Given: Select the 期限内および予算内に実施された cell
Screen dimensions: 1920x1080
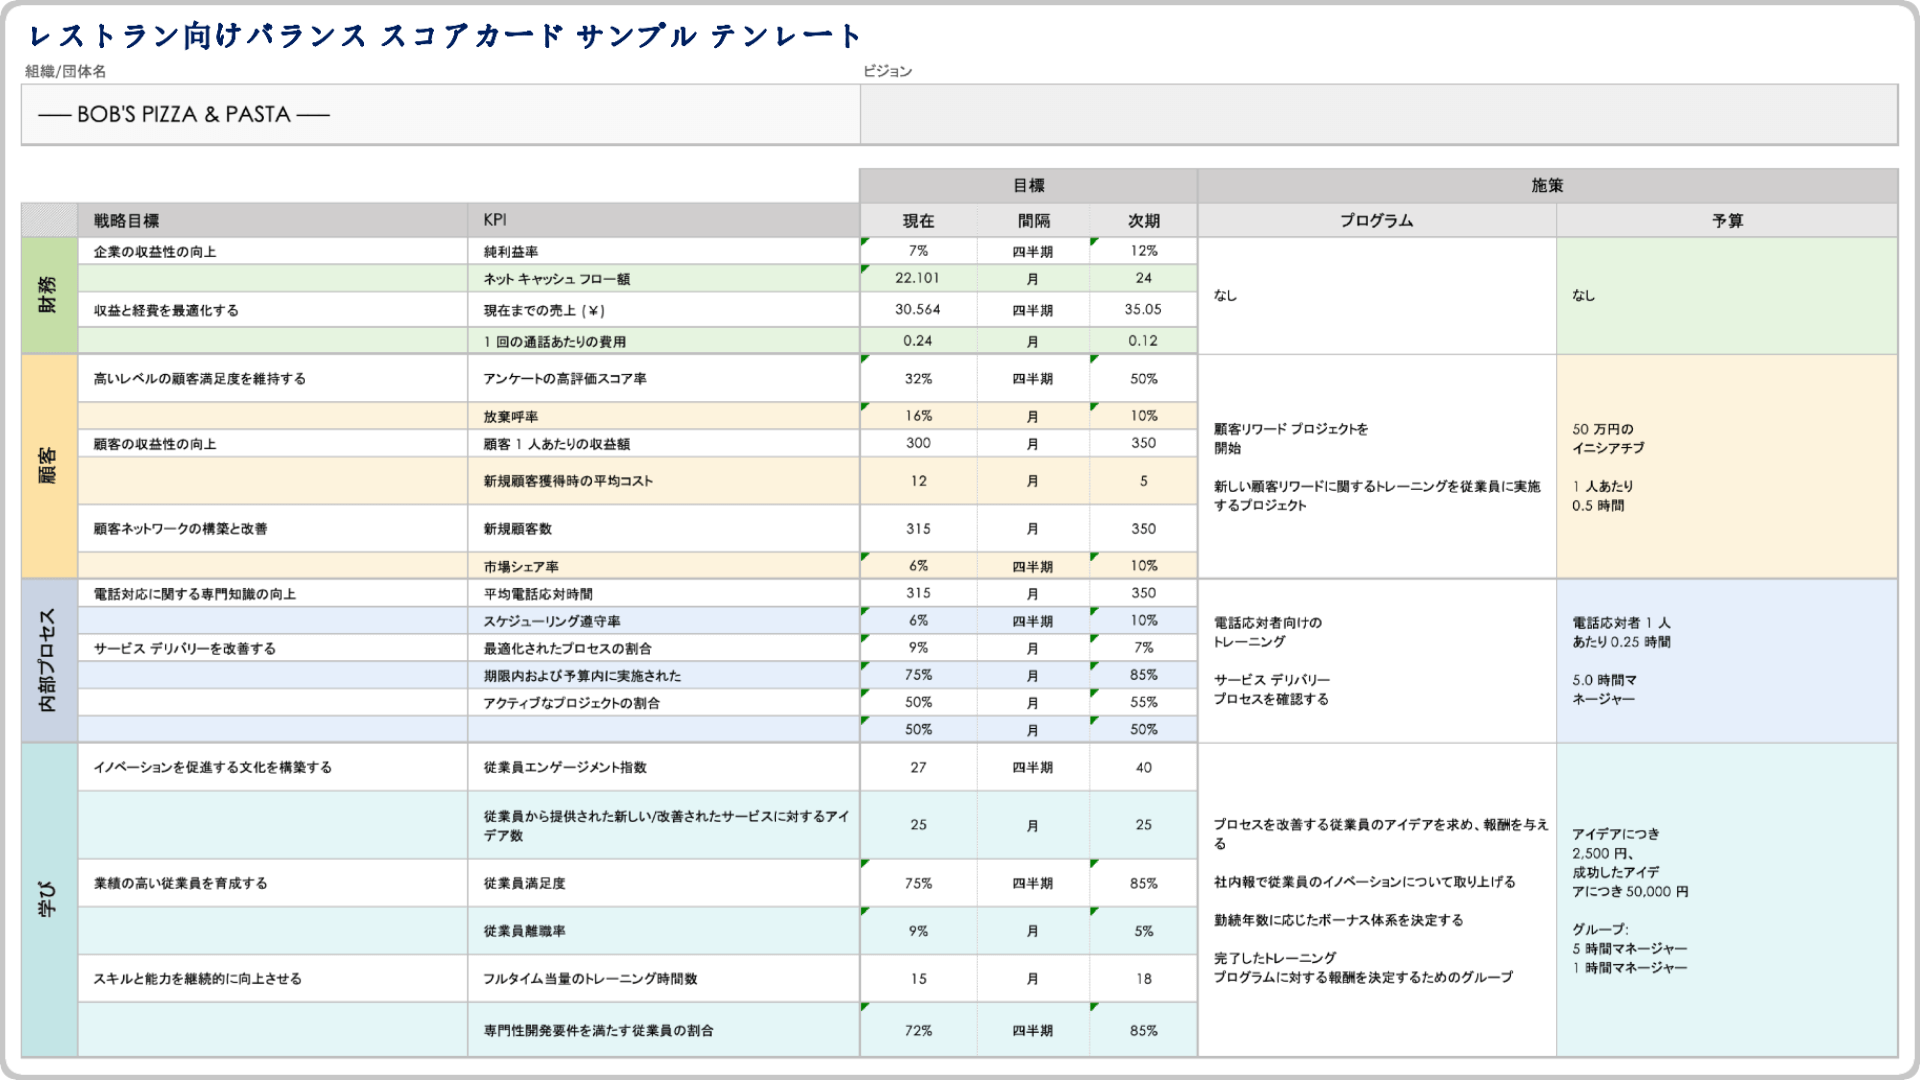Looking at the screenshot, I should coord(664,675).
